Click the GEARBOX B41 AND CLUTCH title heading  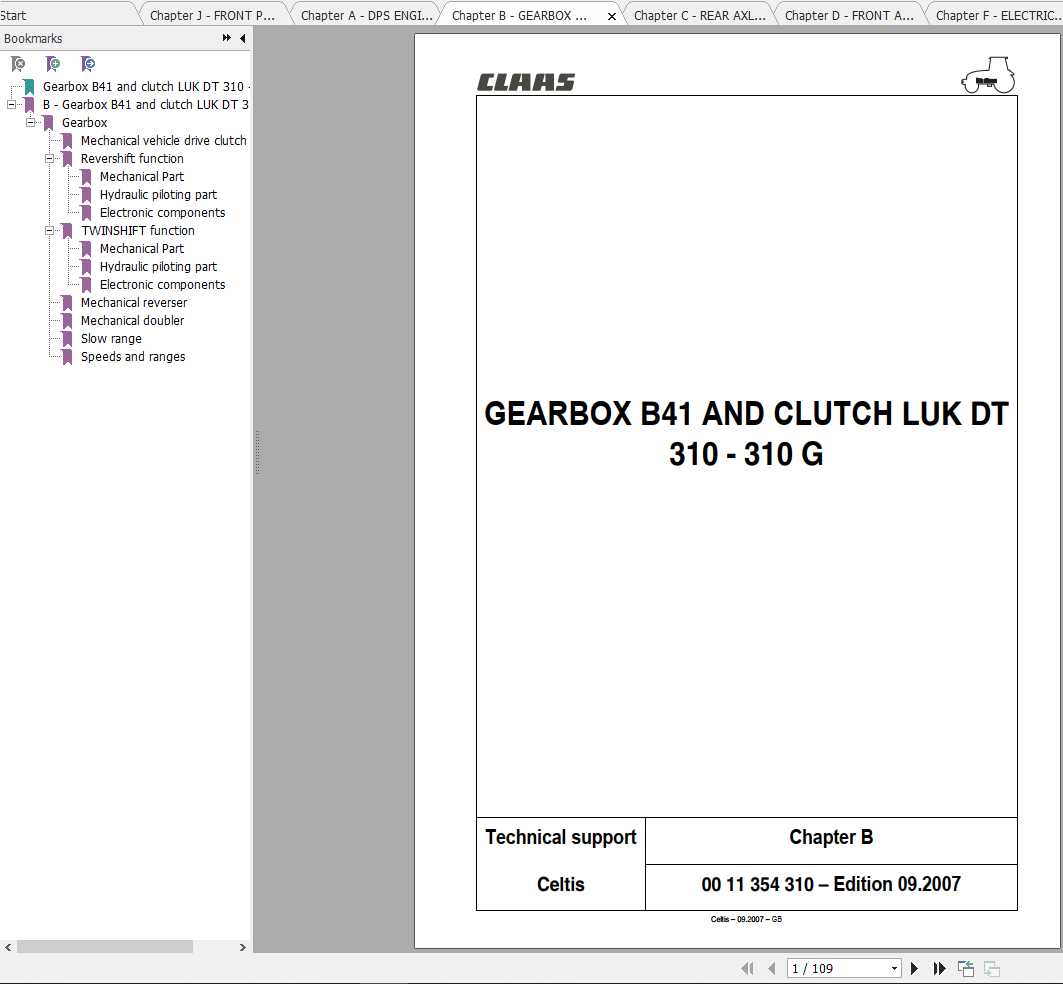pos(746,433)
